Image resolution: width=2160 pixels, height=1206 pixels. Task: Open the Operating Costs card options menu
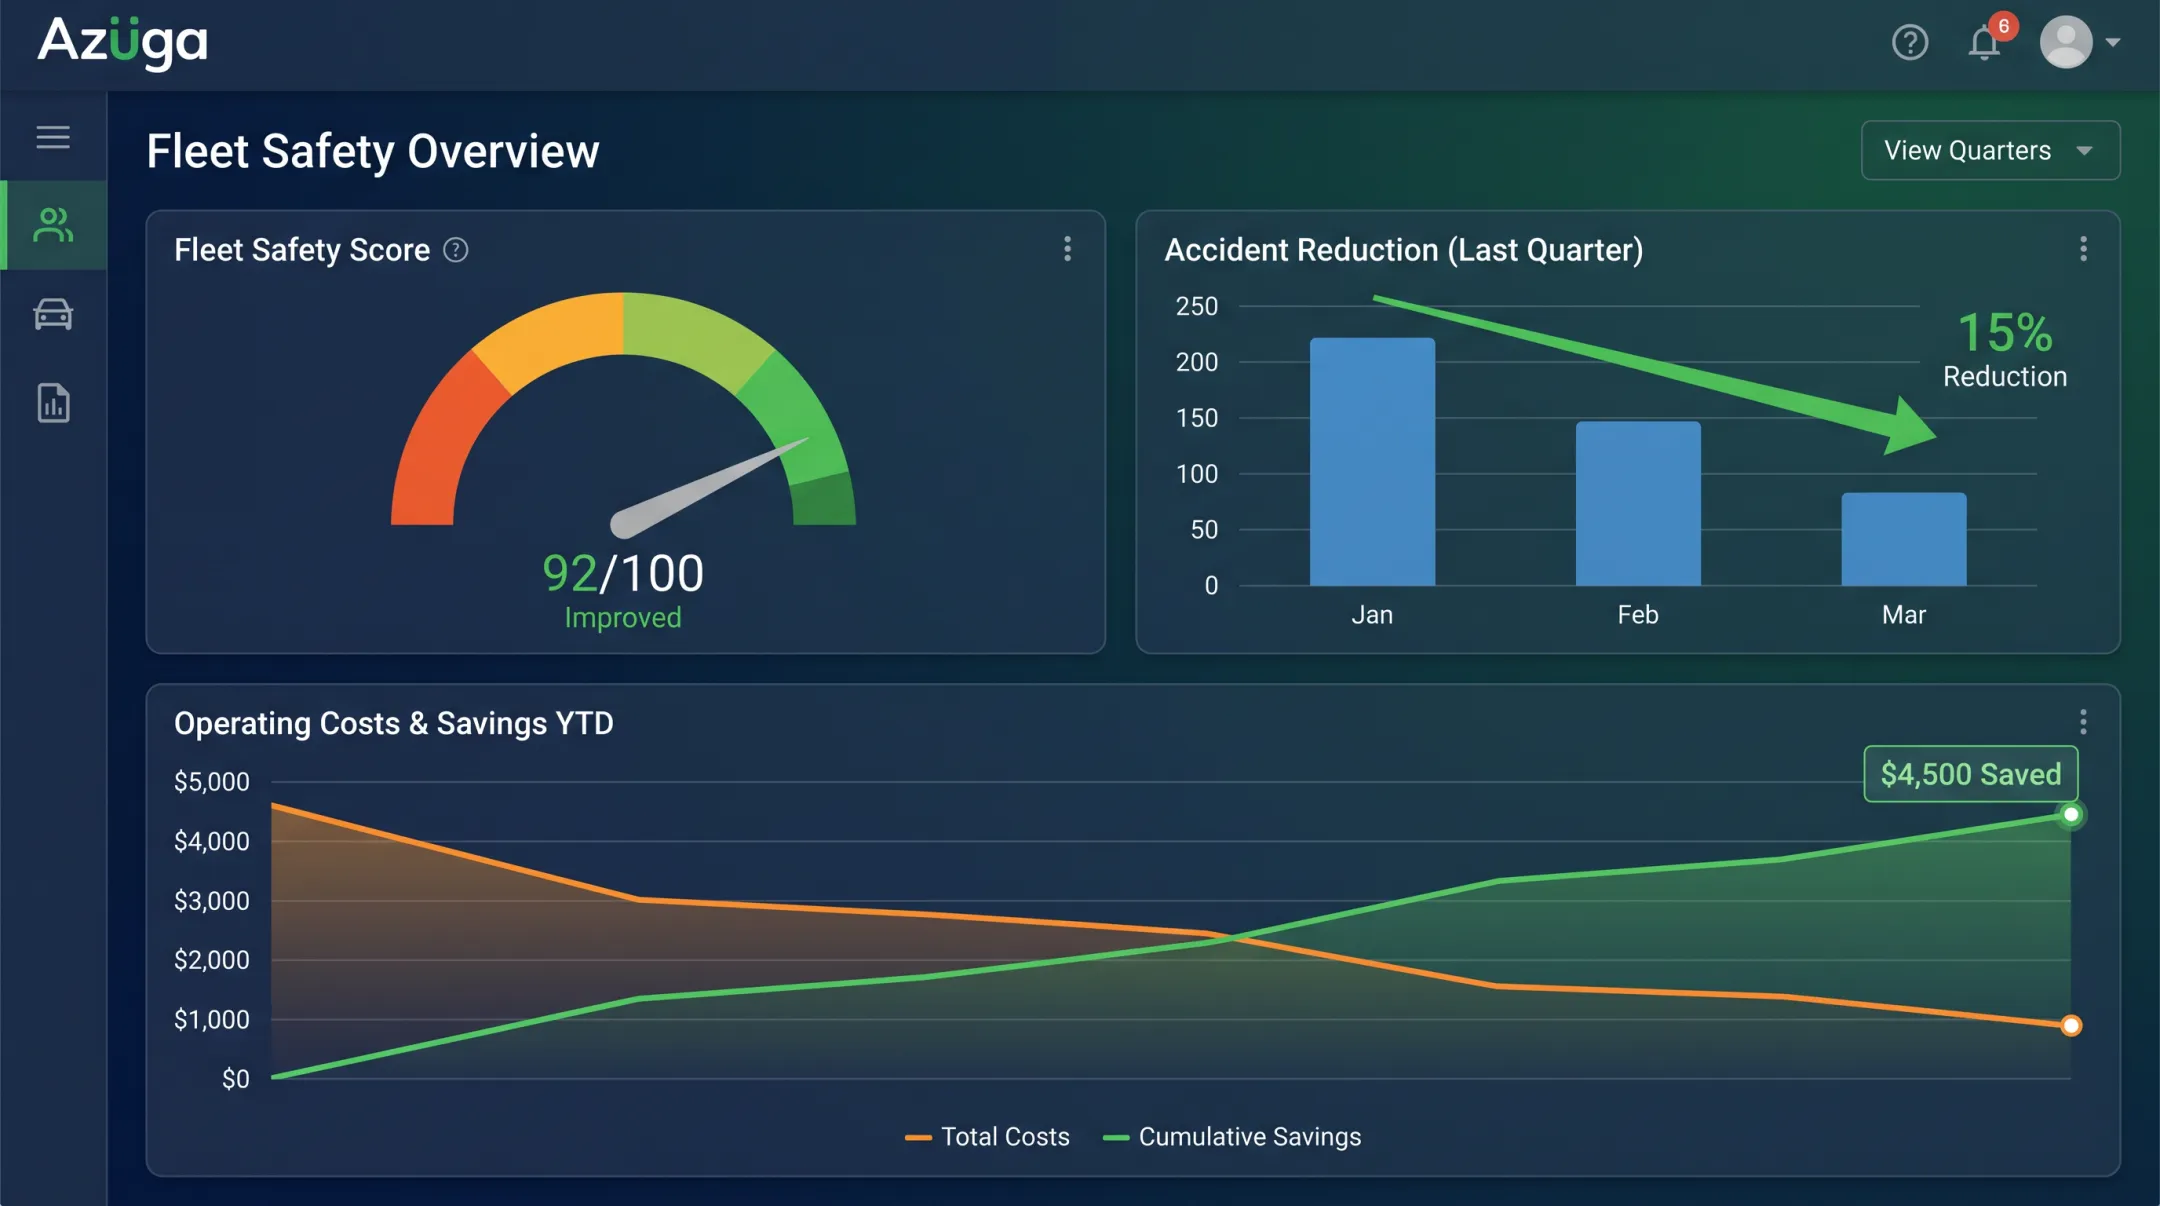2083,722
